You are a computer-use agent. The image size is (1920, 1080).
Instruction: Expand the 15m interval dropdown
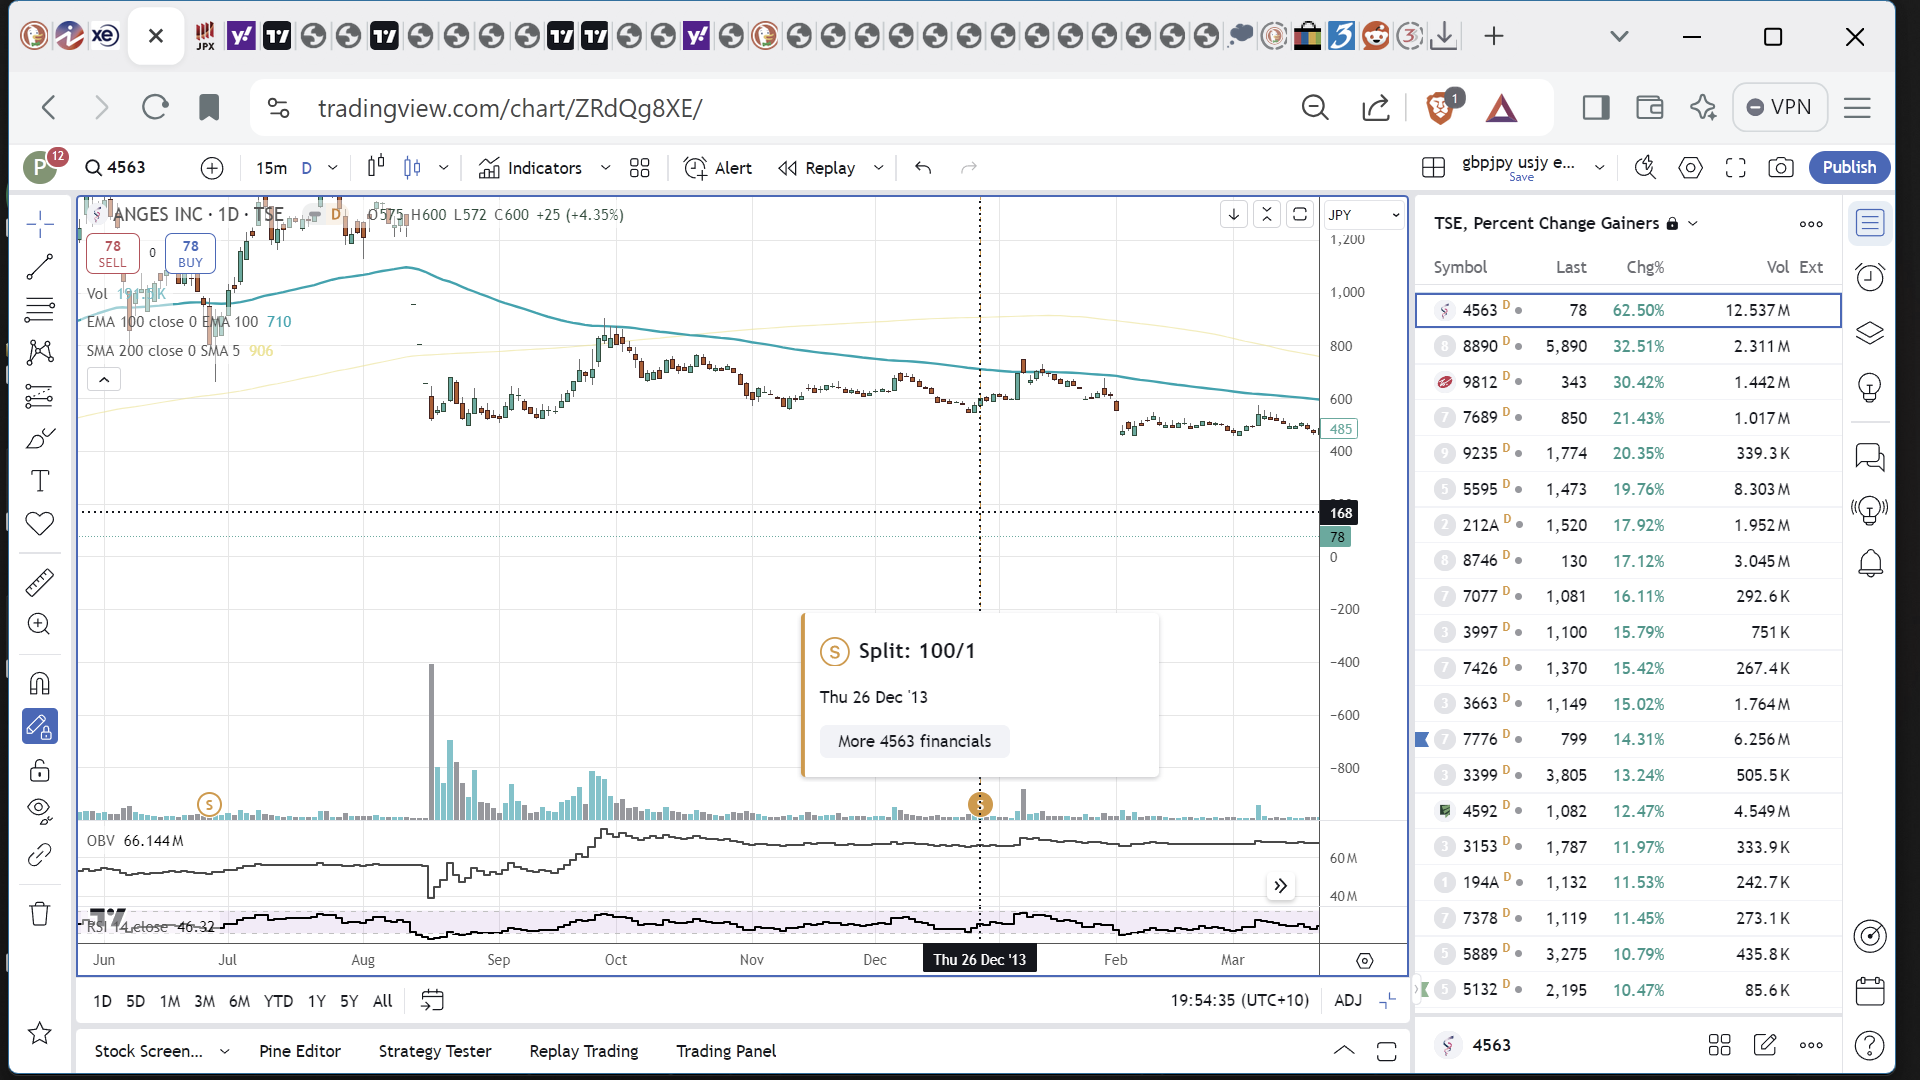(x=333, y=168)
